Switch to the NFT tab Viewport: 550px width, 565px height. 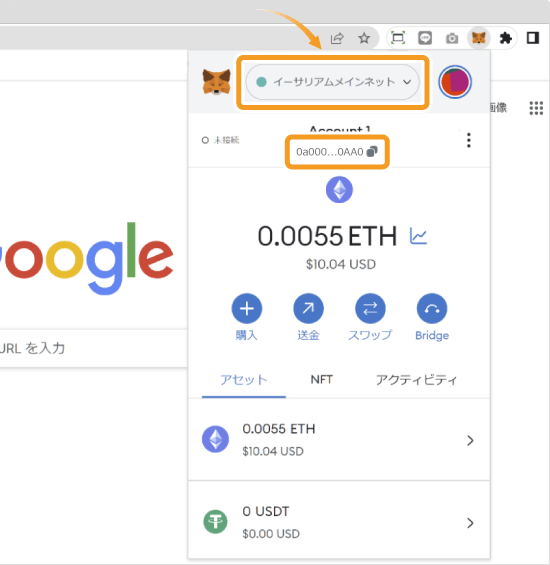click(x=321, y=379)
